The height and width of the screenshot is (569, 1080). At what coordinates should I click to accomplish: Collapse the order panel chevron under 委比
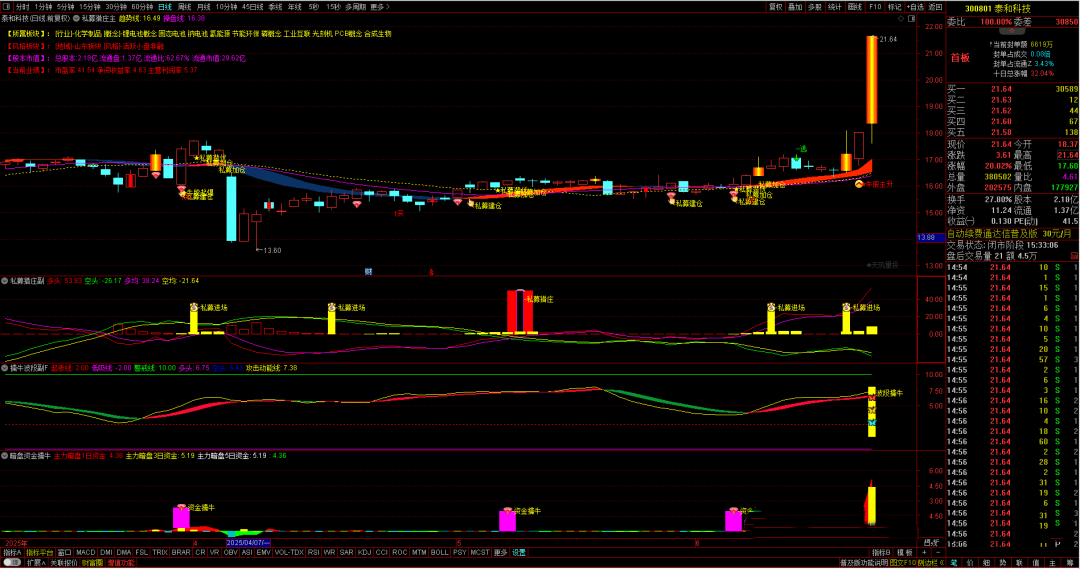click(x=1011, y=32)
